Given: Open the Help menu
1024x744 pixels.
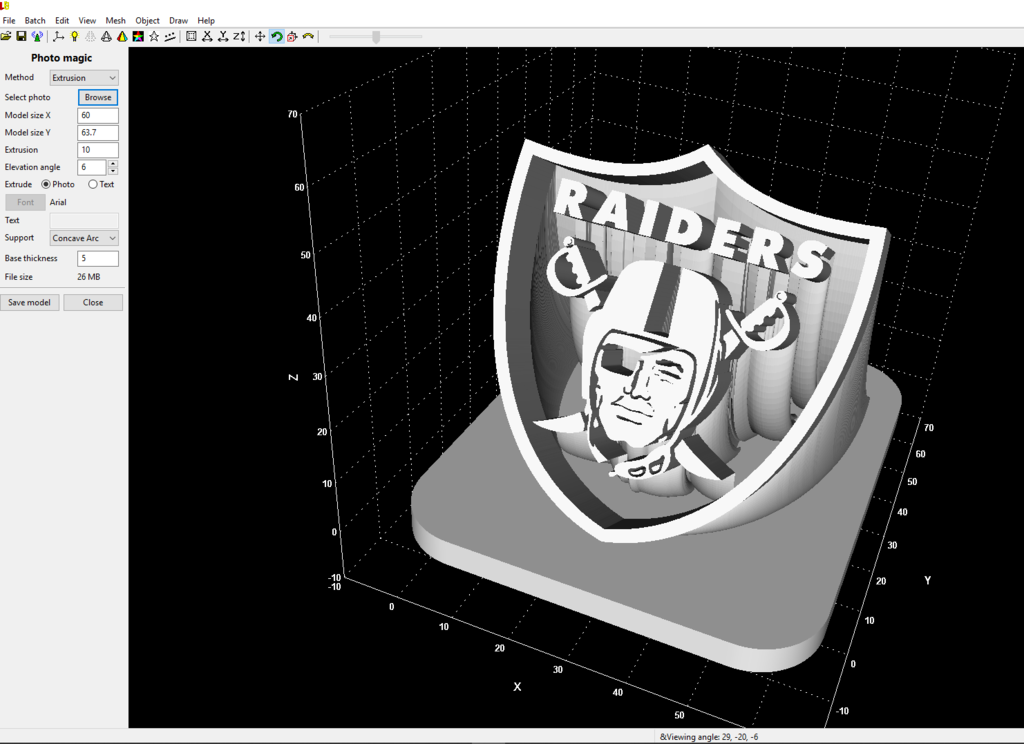Looking at the screenshot, I should pyautogui.click(x=206, y=20).
